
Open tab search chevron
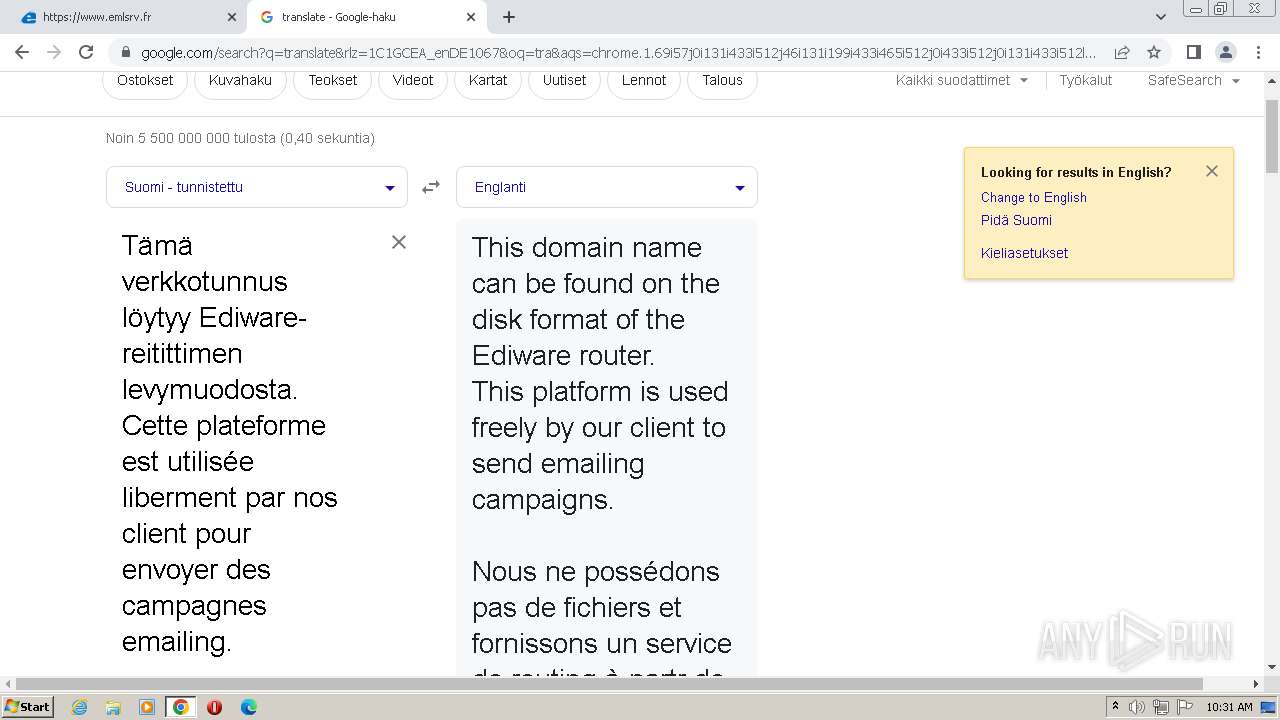[x=1160, y=17]
